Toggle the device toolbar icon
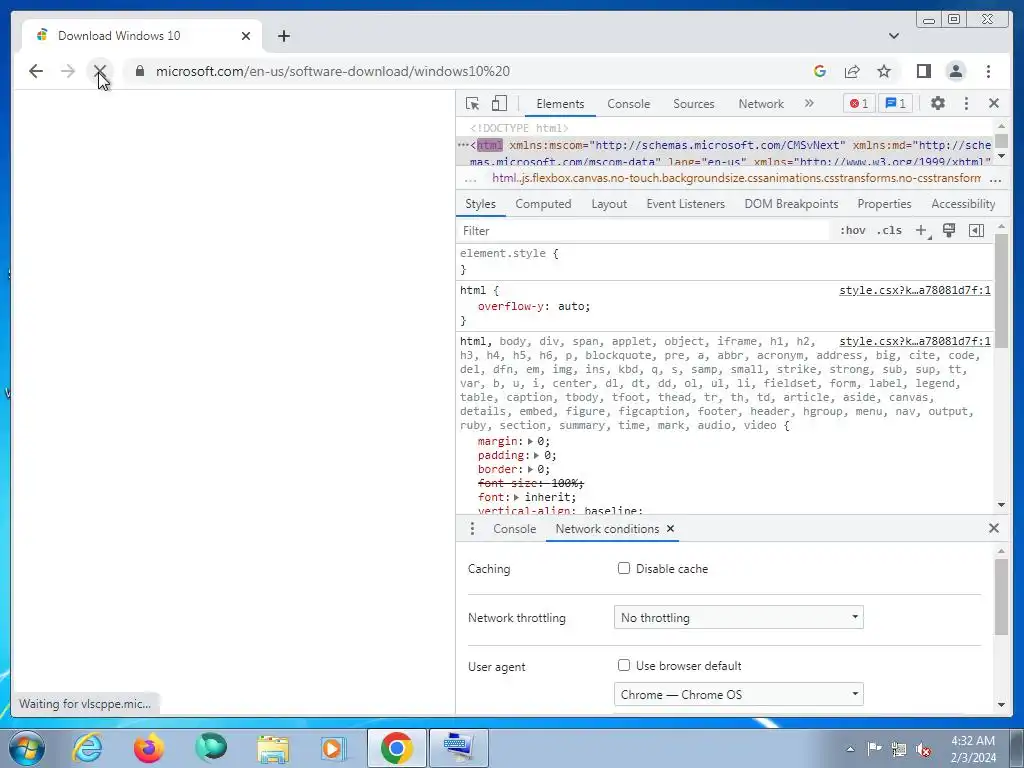 [x=499, y=103]
